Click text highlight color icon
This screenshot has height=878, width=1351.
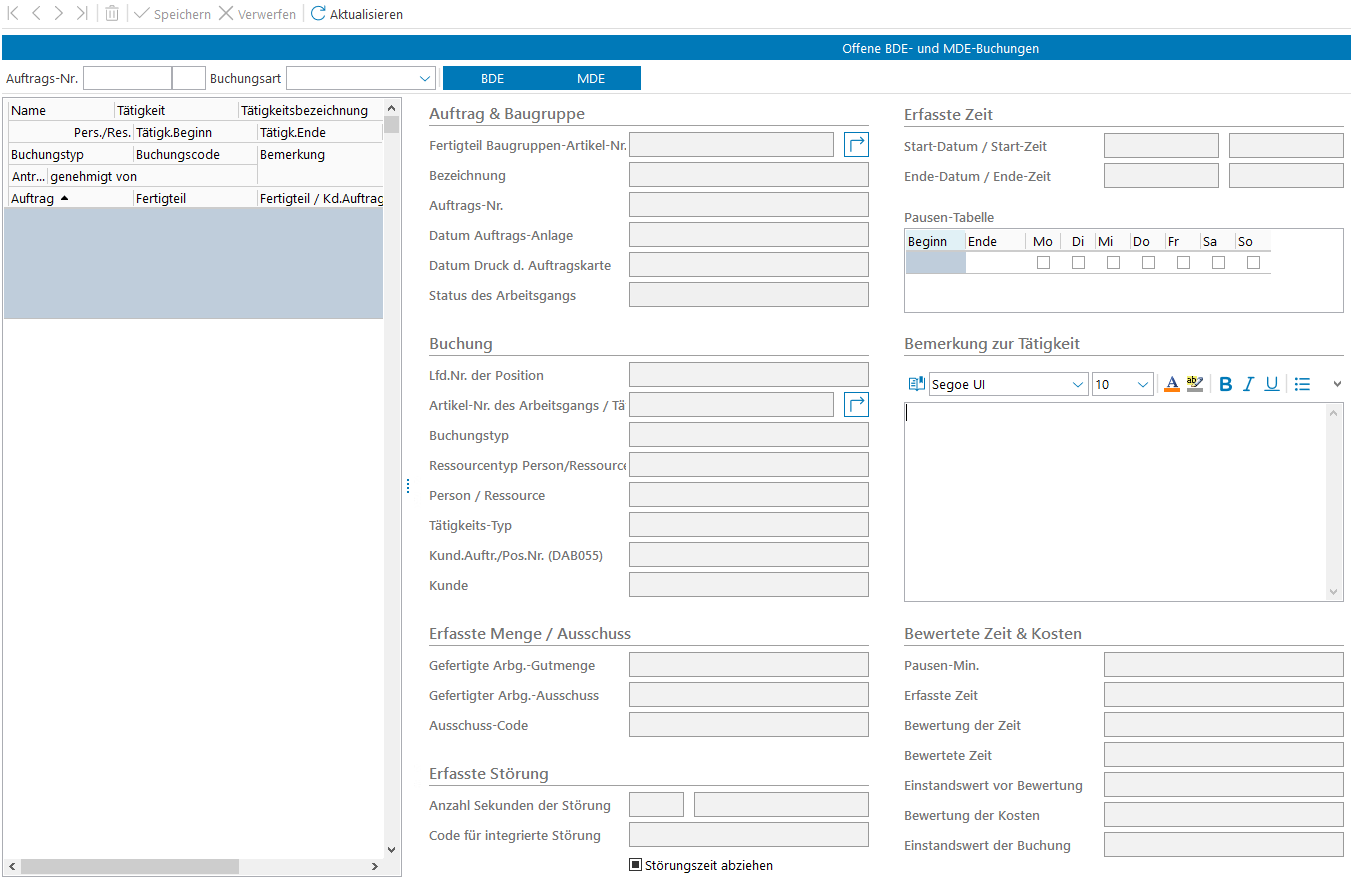coord(1194,384)
